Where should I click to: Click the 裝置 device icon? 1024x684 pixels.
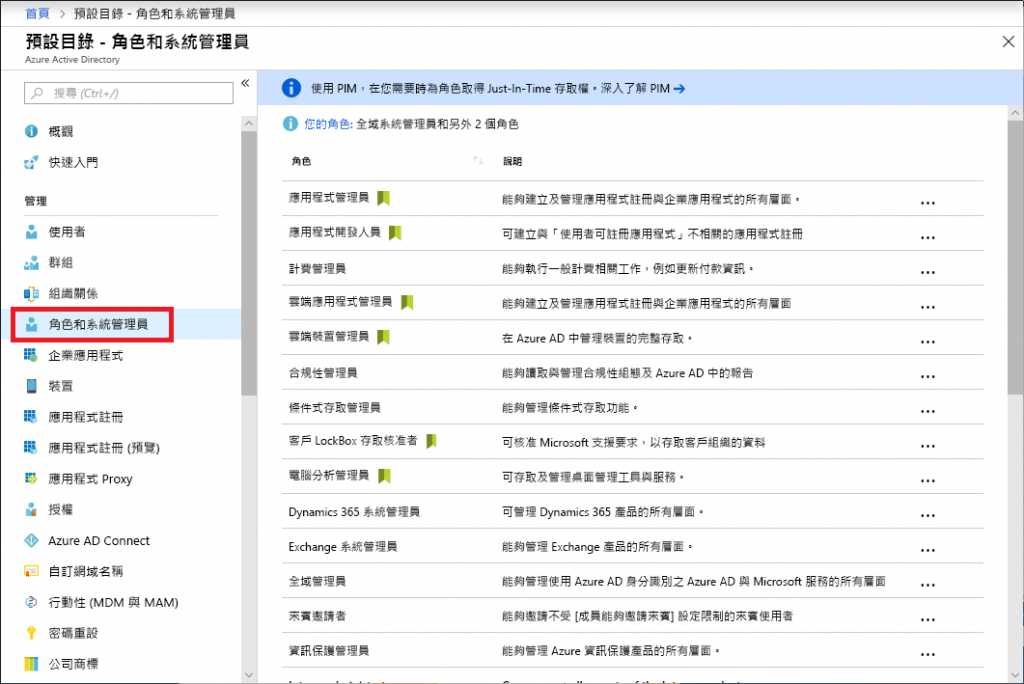pos(31,386)
